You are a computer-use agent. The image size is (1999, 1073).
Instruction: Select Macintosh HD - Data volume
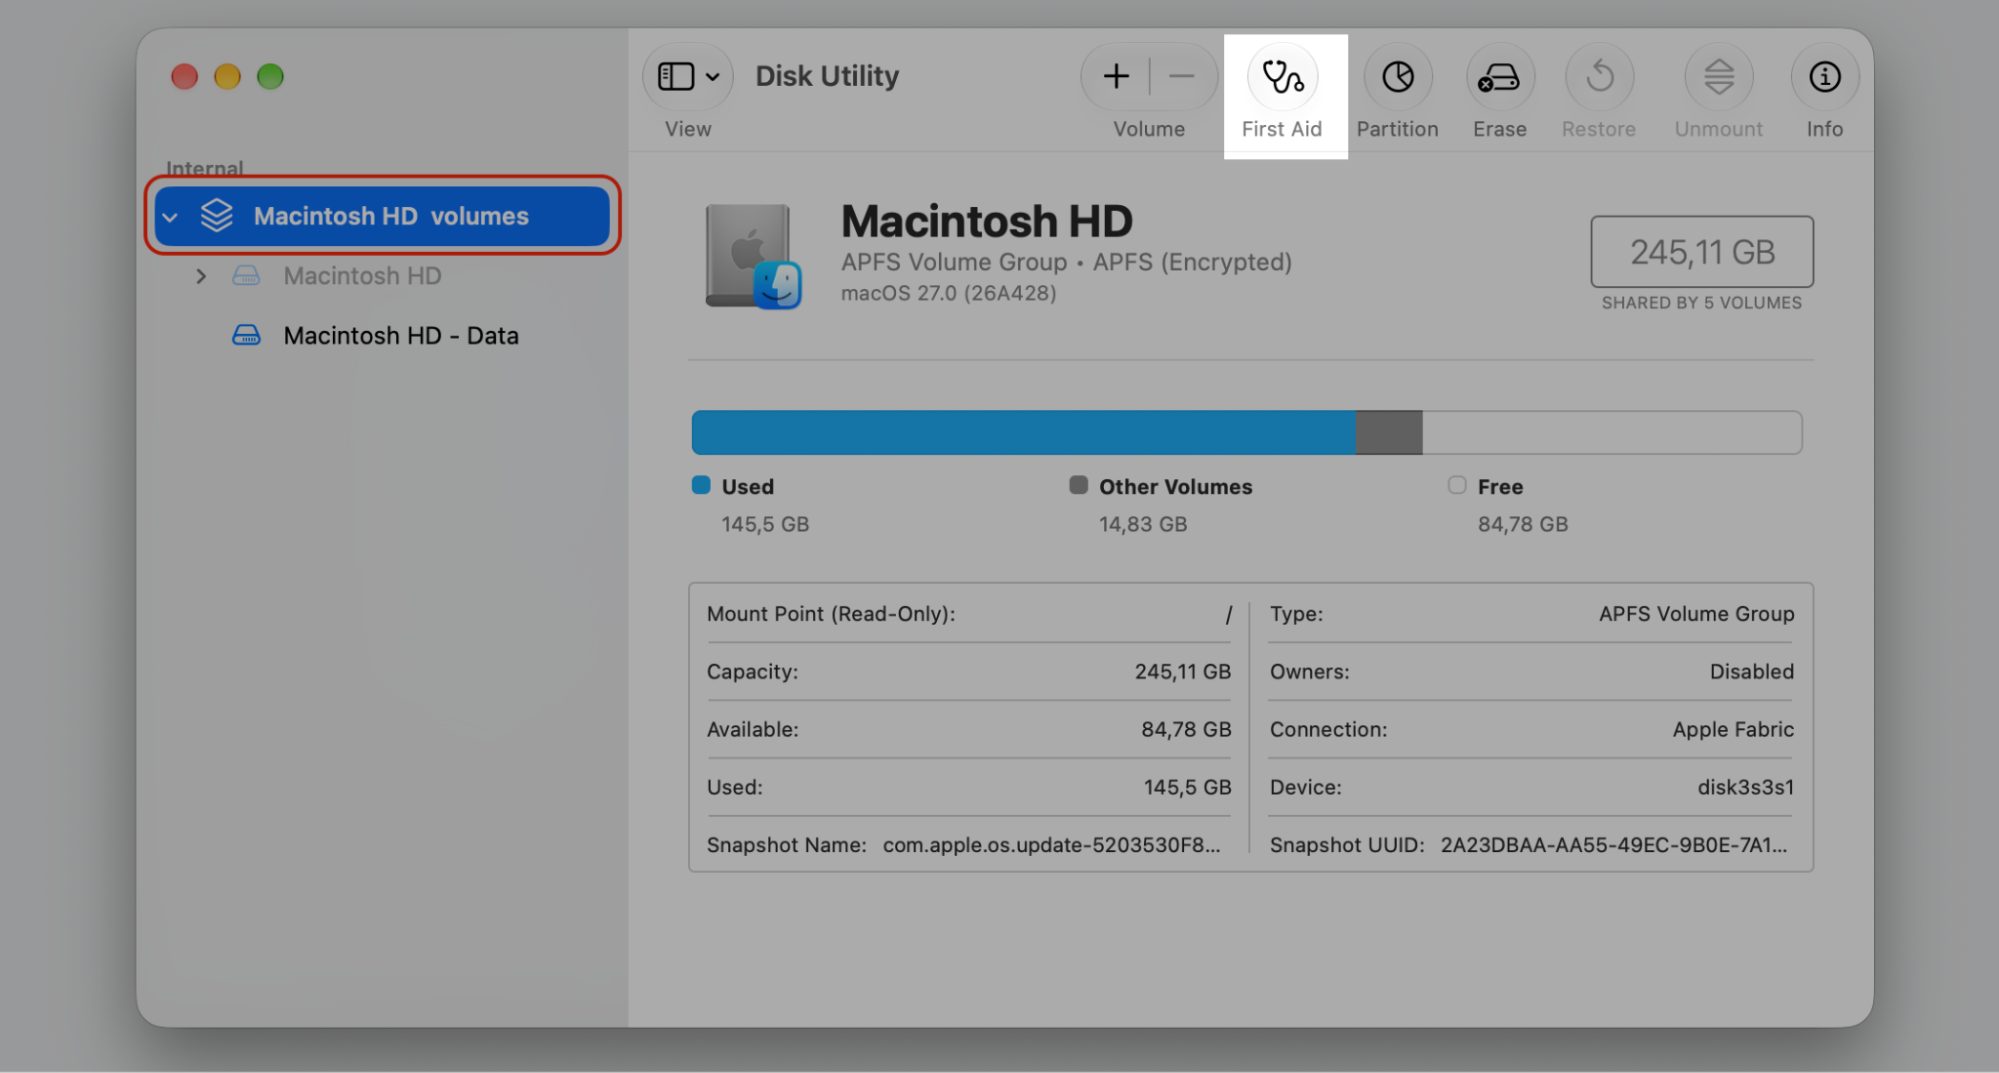(x=401, y=336)
